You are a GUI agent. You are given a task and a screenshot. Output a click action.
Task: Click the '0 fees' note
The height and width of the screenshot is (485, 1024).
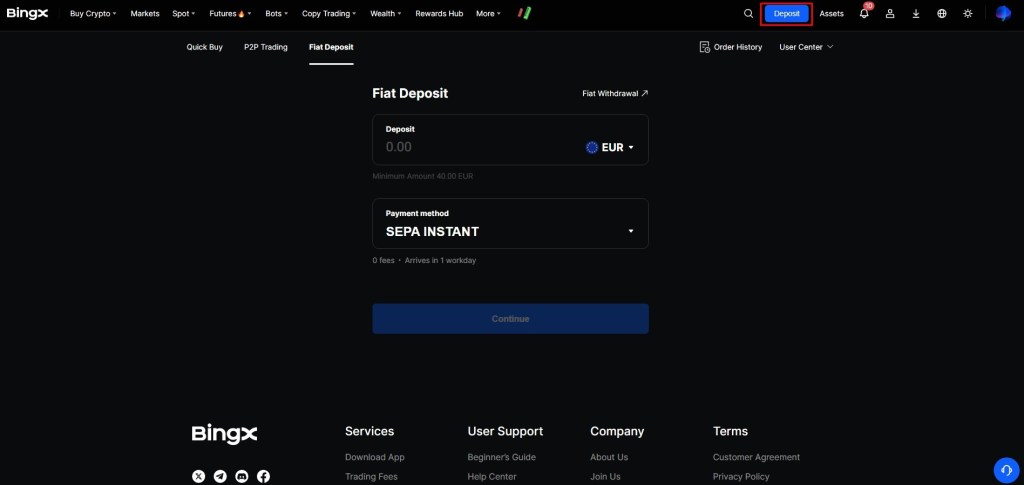point(383,260)
